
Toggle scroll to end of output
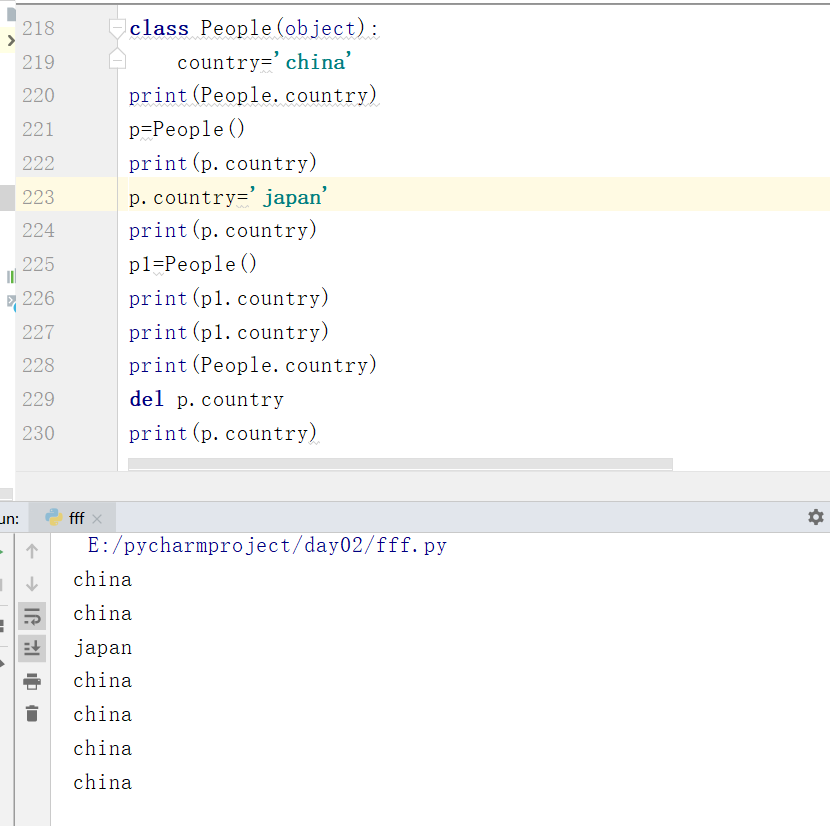click(x=32, y=649)
